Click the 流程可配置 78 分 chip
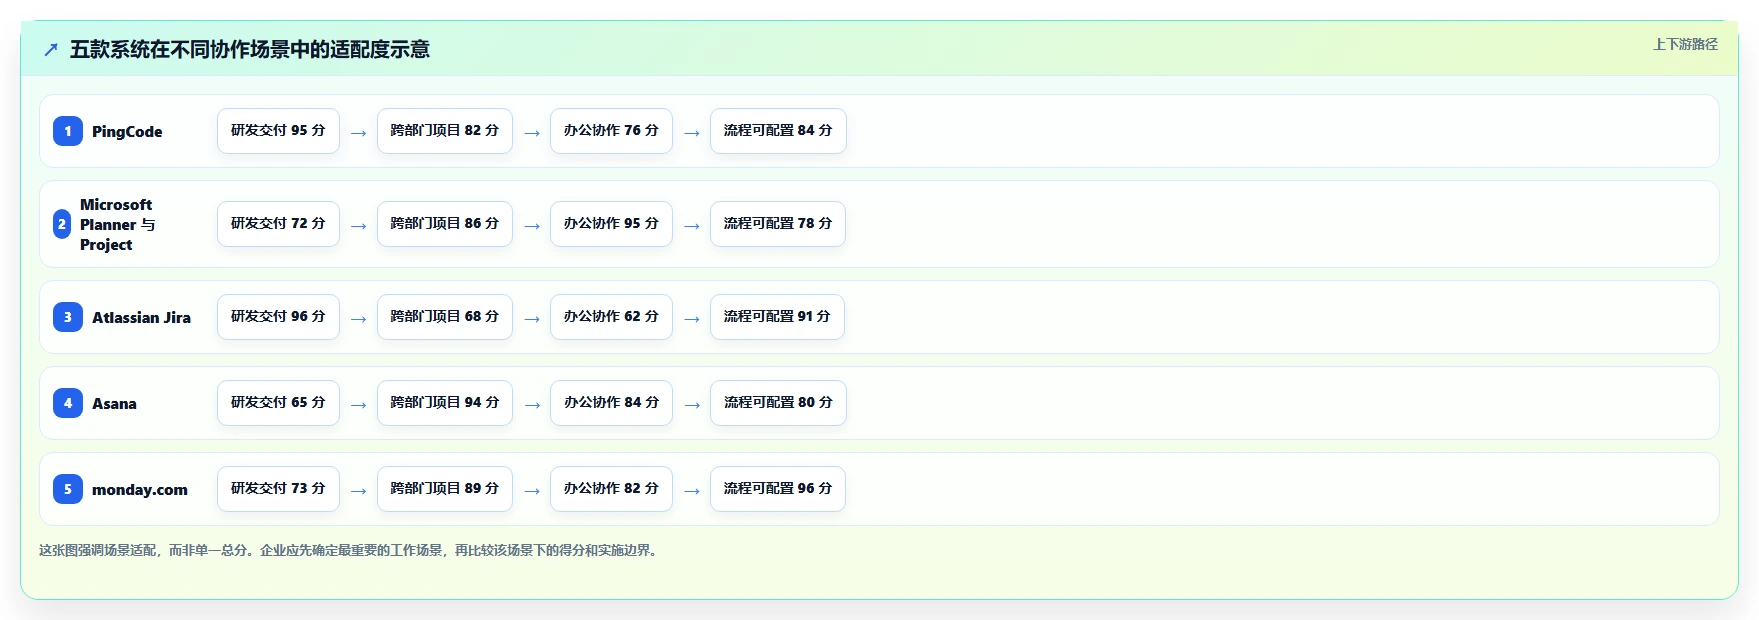This screenshot has width=1759, height=620. [x=778, y=224]
